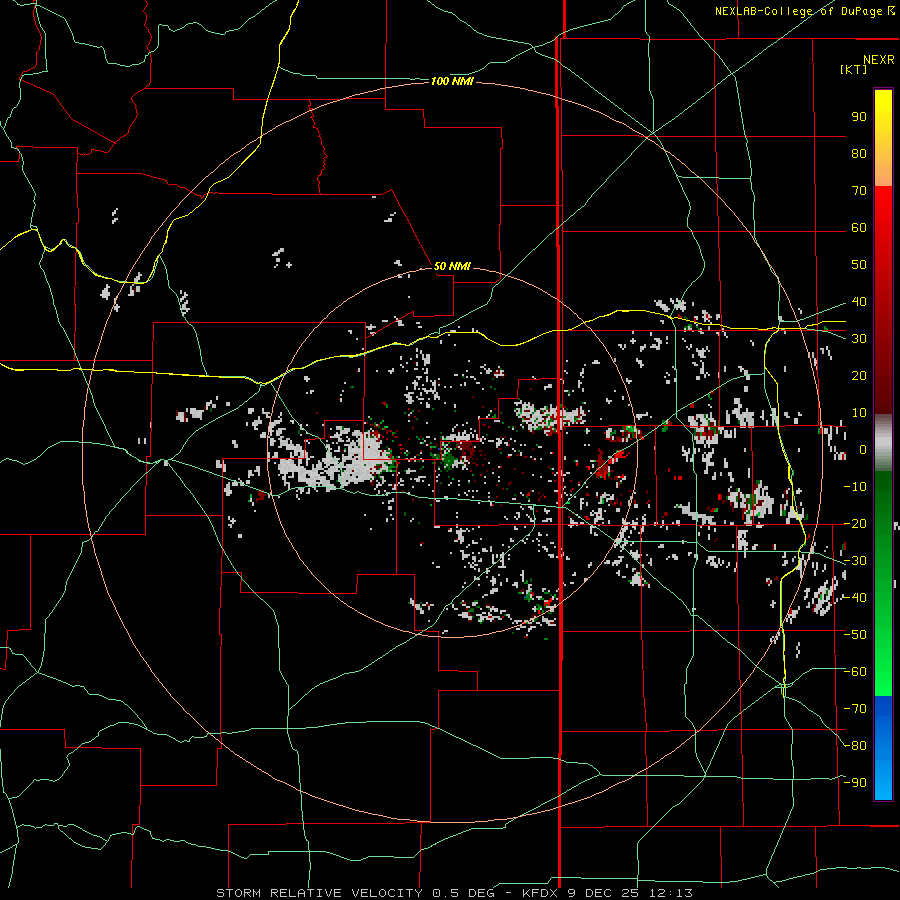Click the -20 value on the velocity scale
The image size is (900, 900).
click(855, 524)
